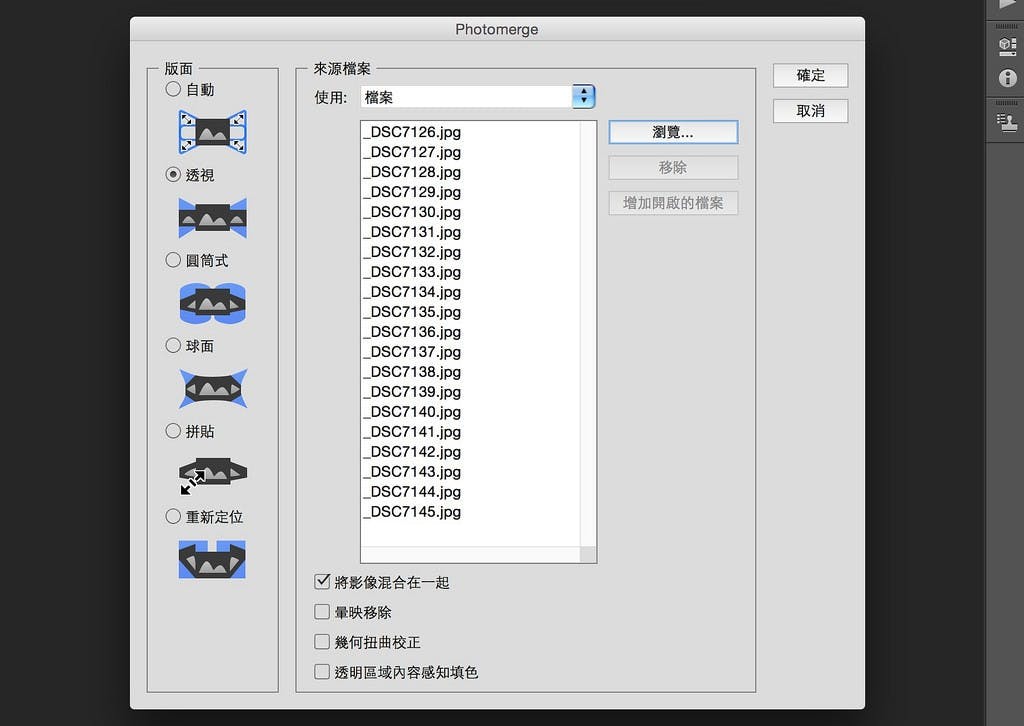The width and height of the screenshot is (1024, 726).
Task: Open the 使用 source type dropdown
Action: [583, 97]
